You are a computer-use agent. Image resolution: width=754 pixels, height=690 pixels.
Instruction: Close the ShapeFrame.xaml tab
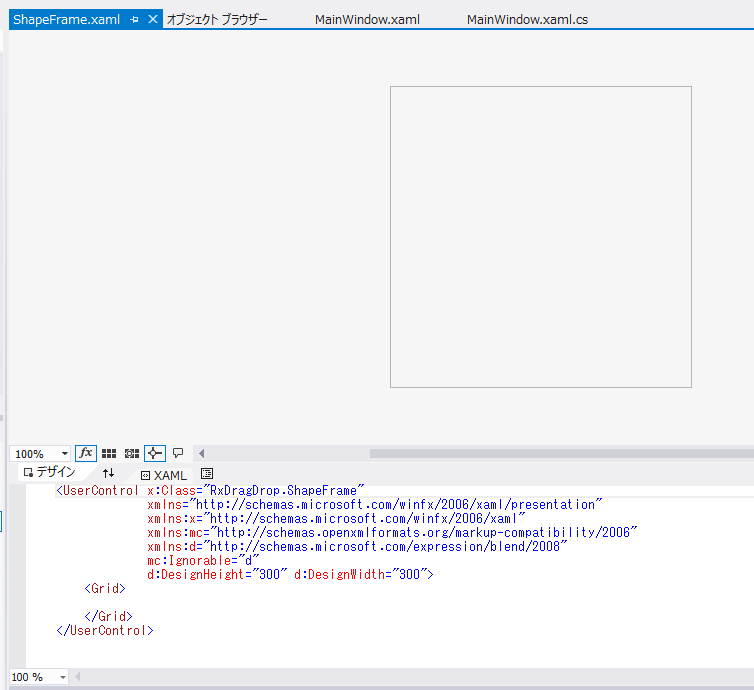pos(153,19)
